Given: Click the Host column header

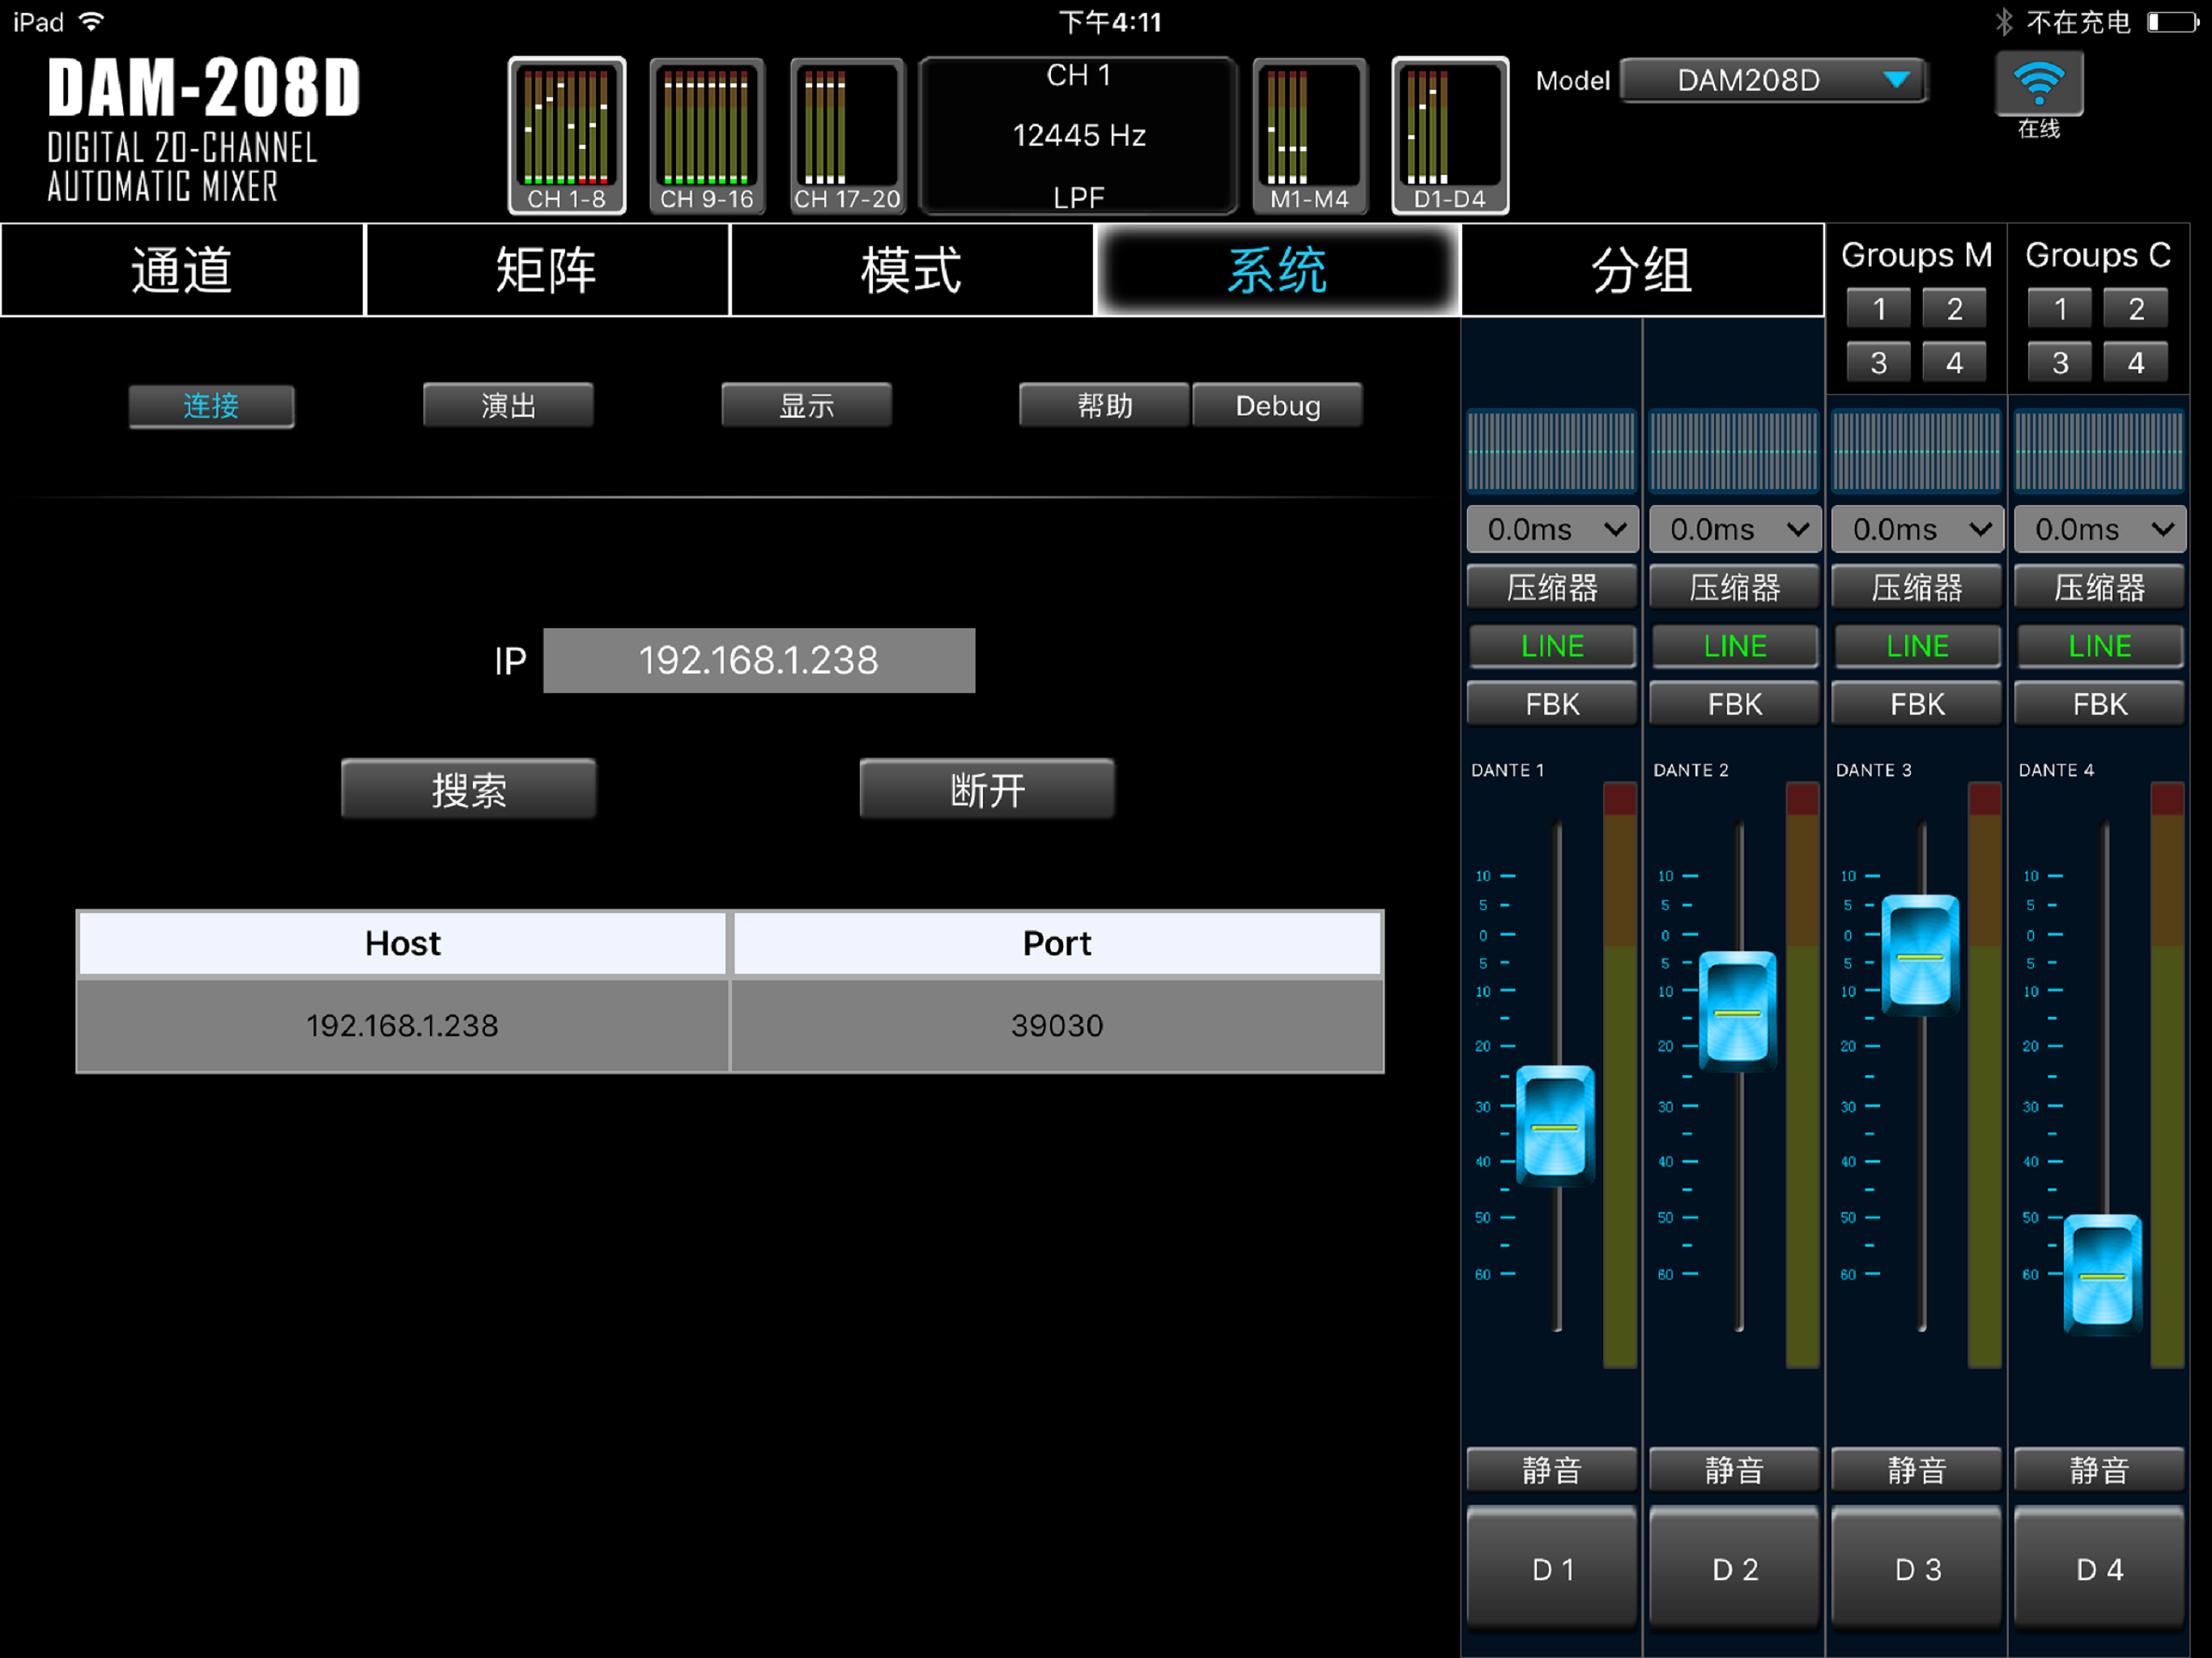Looking at the screenshot, I should pyautogui.click(x=402, y=942).
